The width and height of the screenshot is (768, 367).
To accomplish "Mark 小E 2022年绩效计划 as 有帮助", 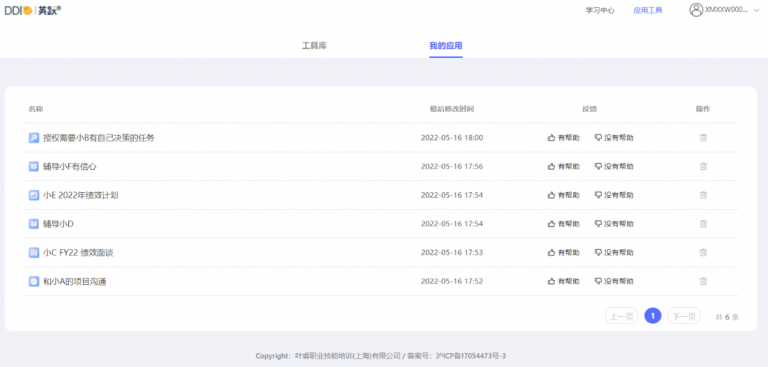I will tap(563, 195).
